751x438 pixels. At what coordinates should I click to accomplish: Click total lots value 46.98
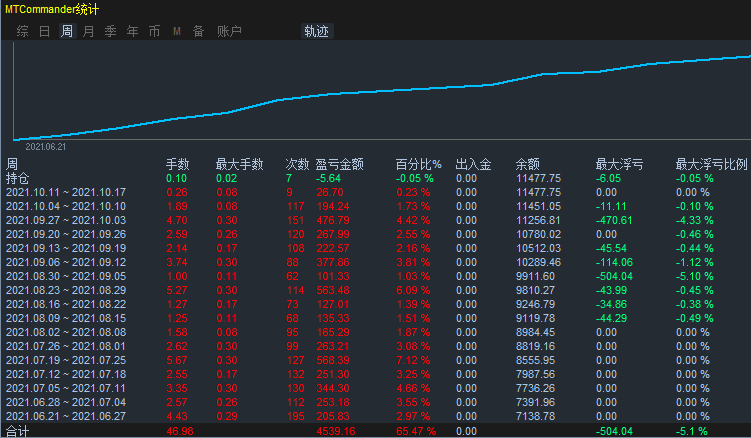pos(180,431)
